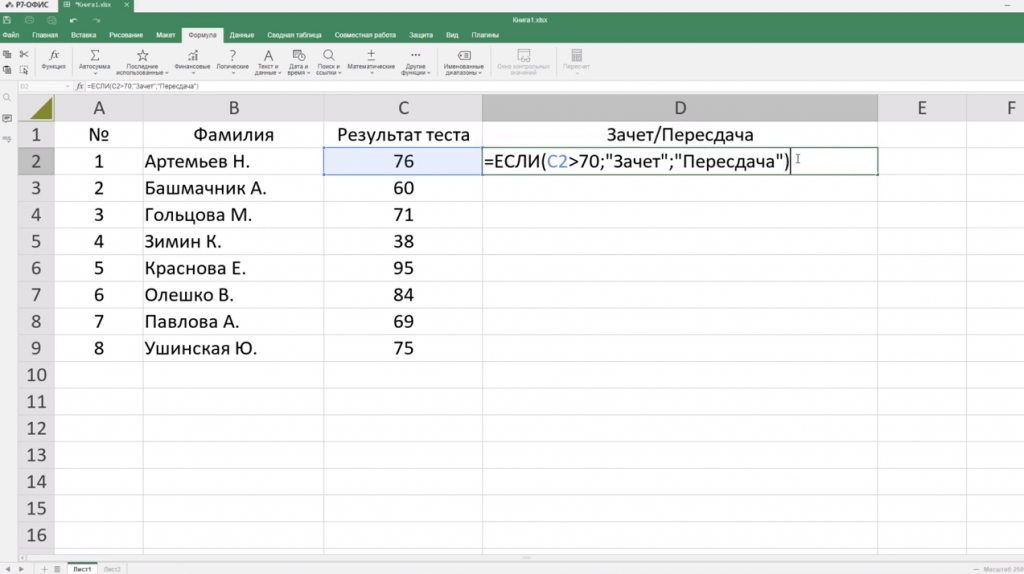
Task: Open the search panel in left sidebar
Action: [x=7, y=98]
